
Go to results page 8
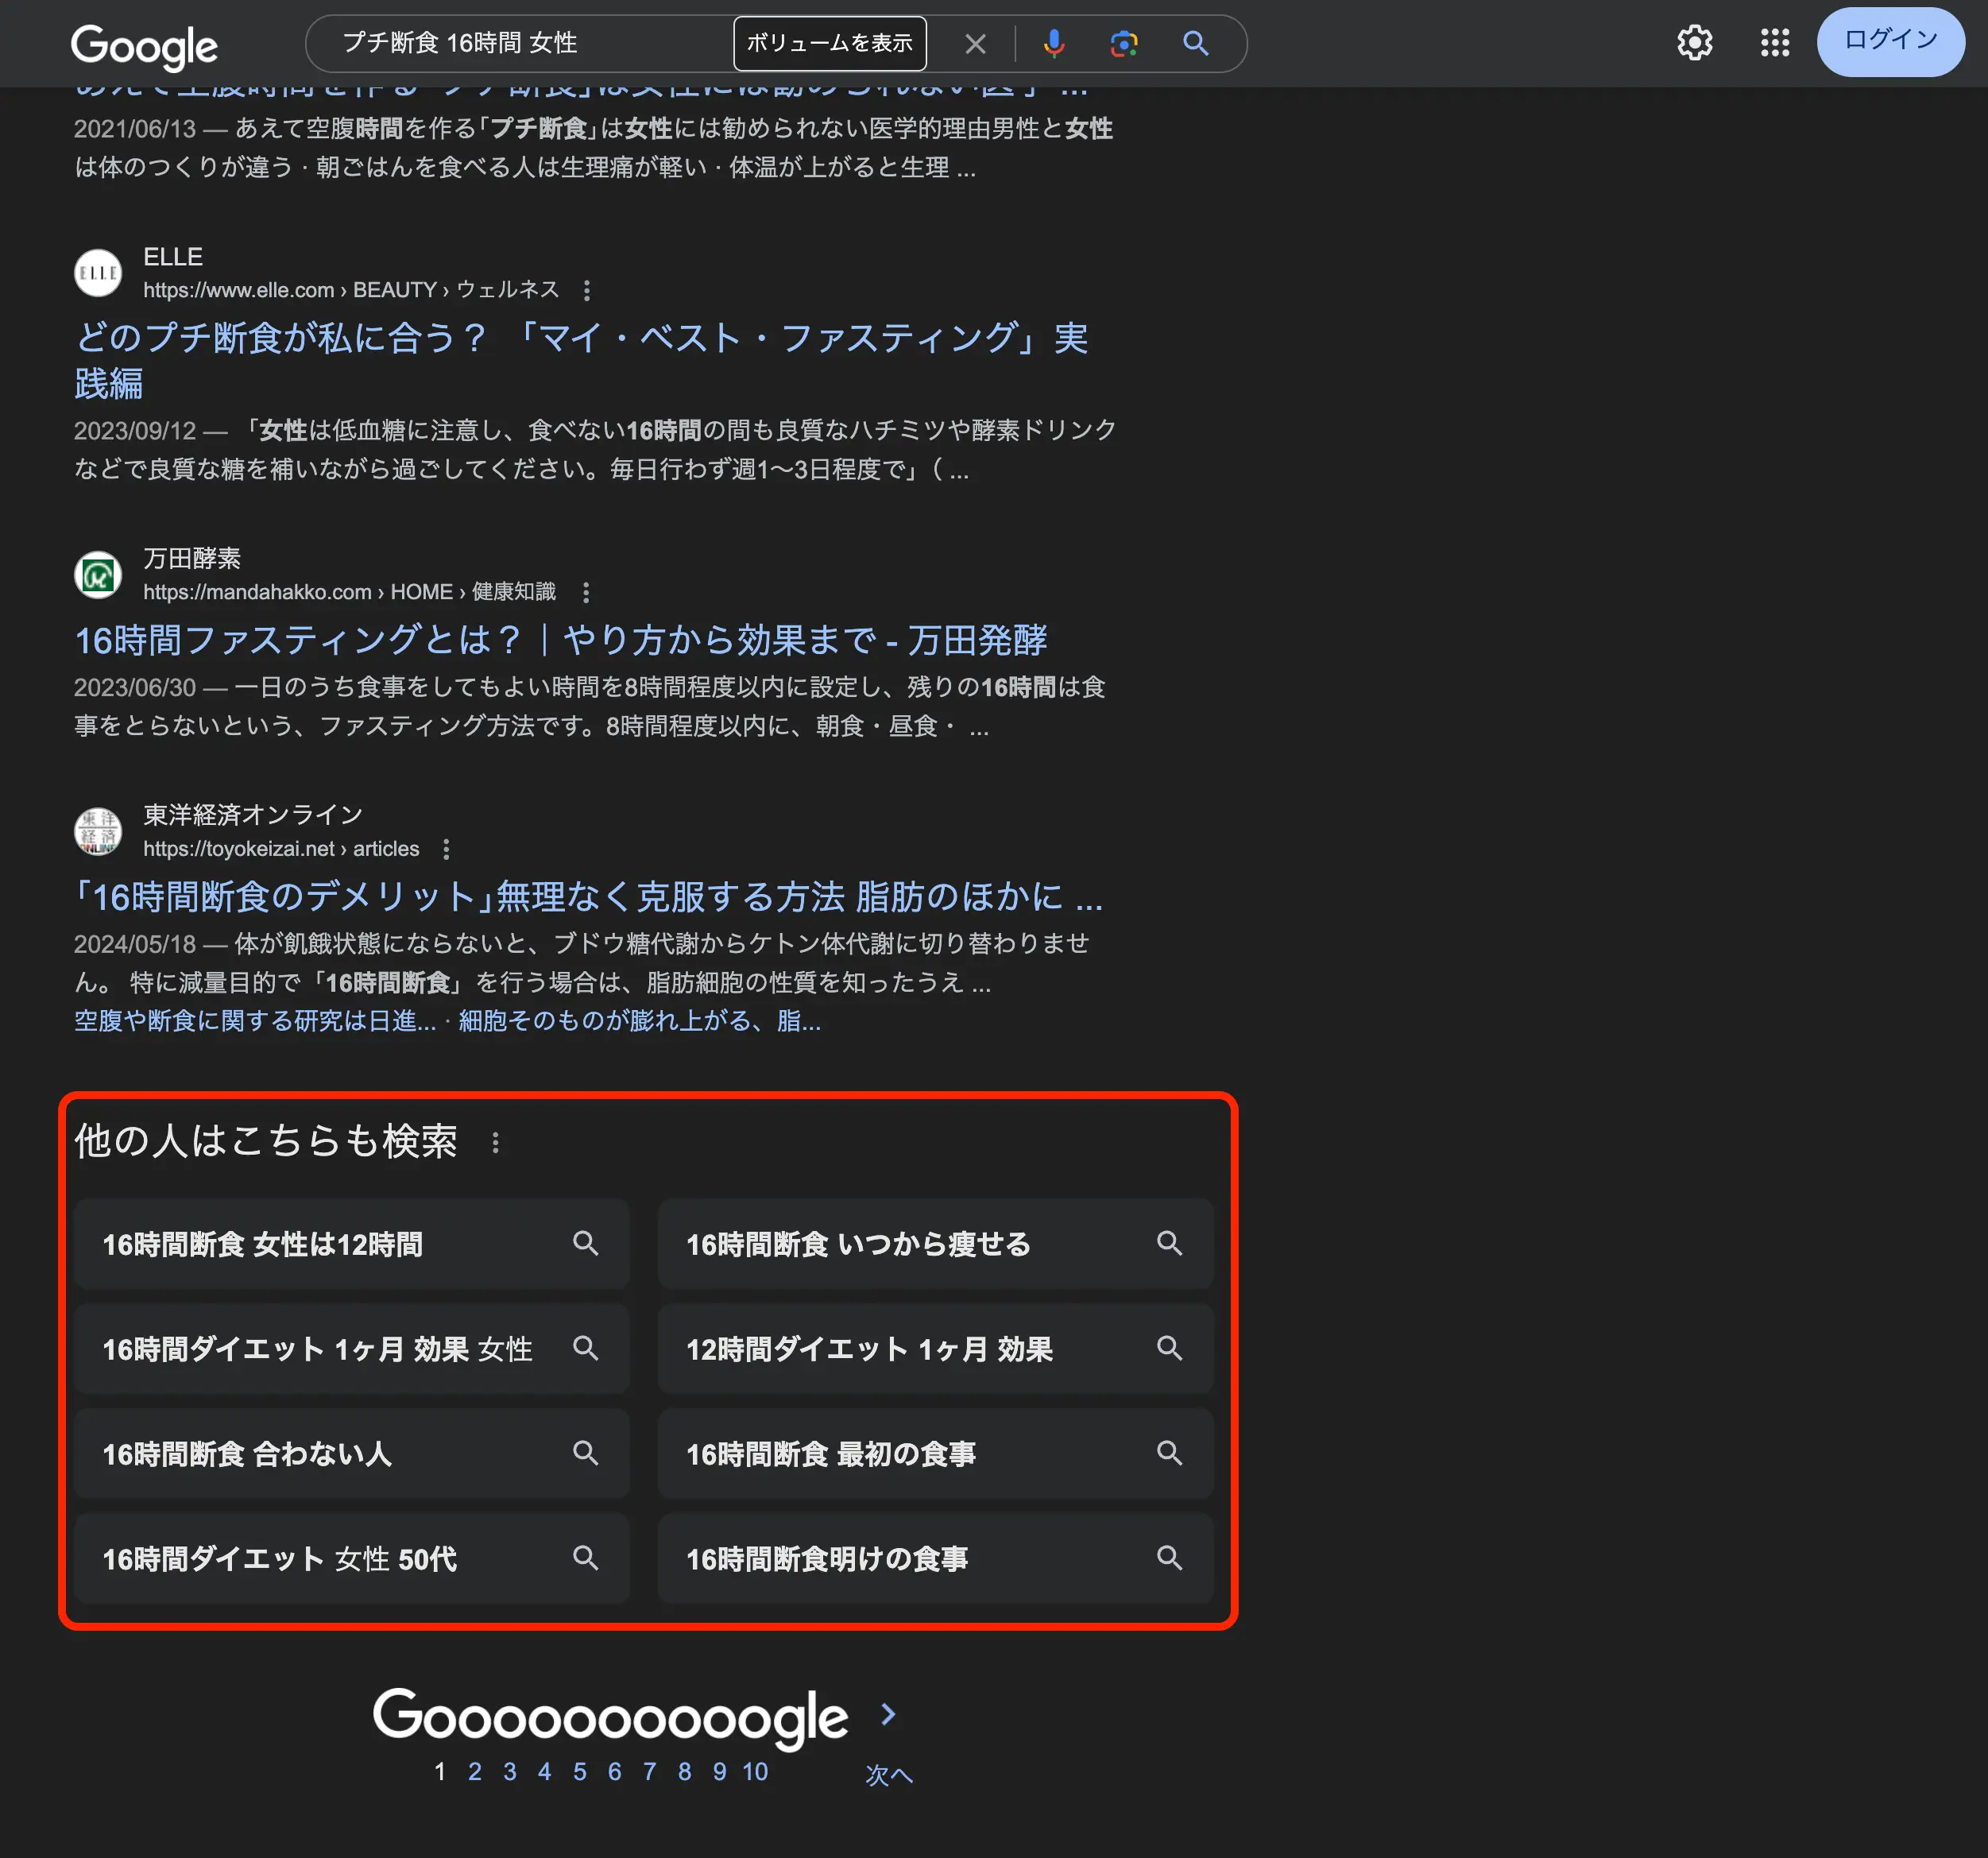(685, 1773)
